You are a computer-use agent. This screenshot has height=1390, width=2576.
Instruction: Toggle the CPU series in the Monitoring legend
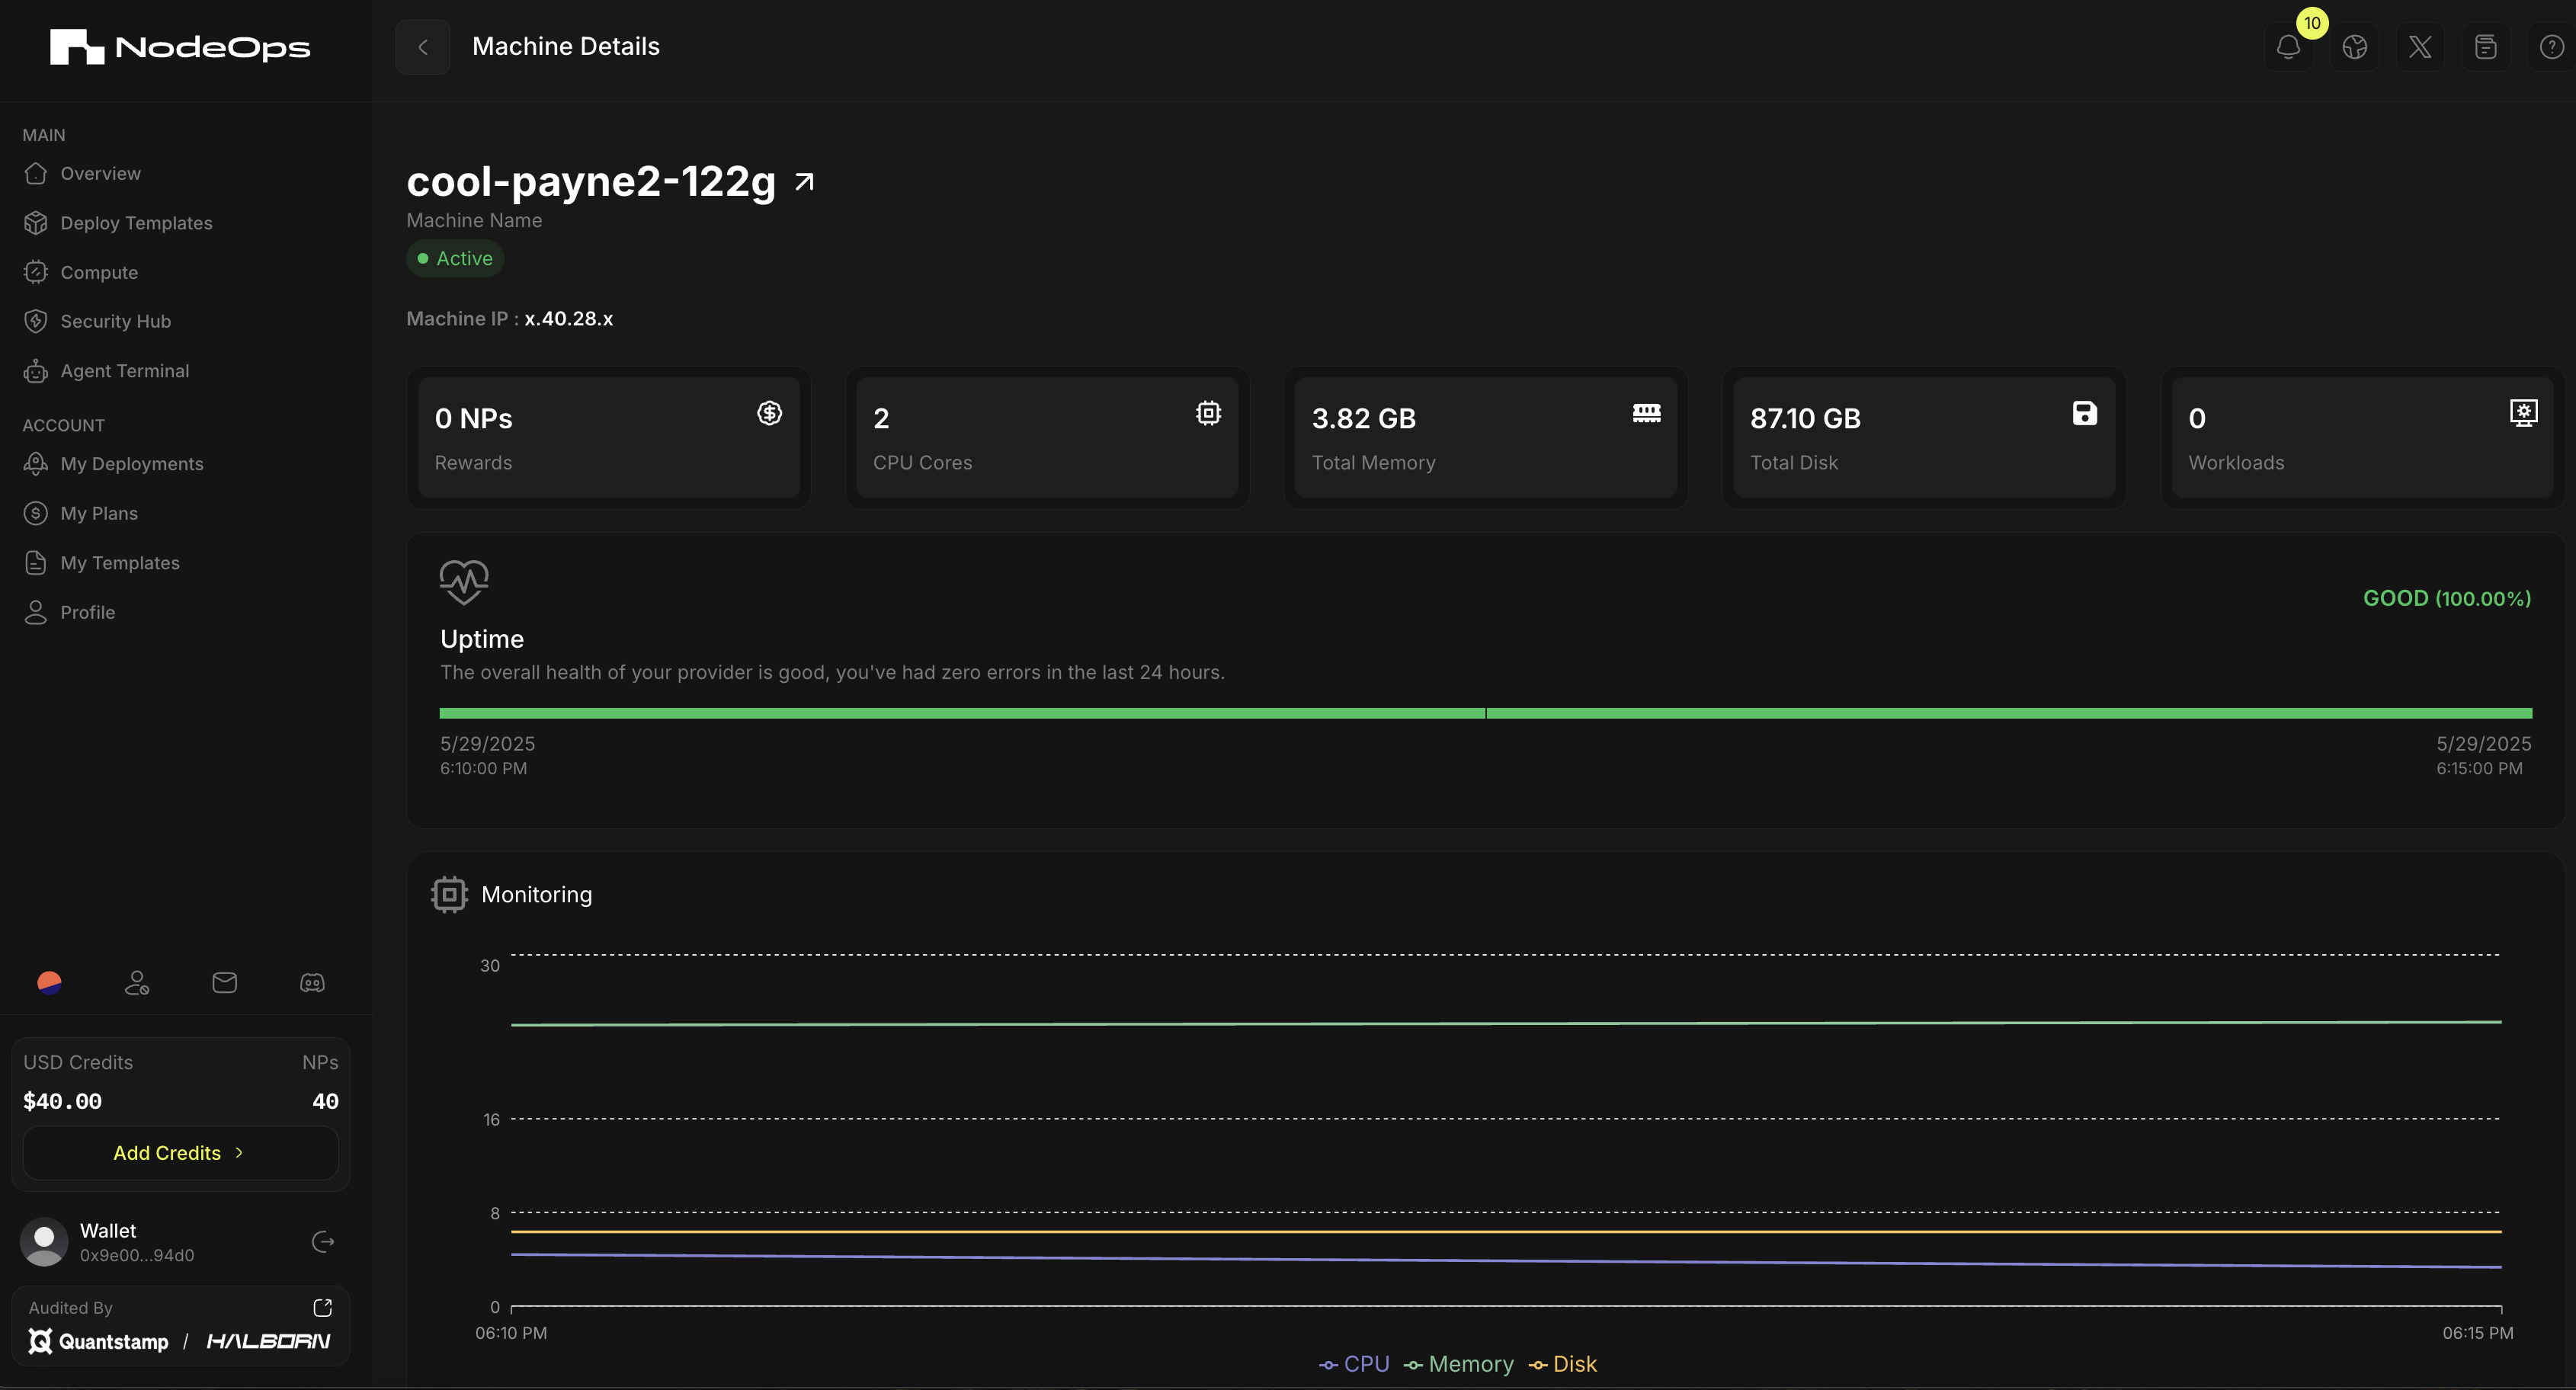tap(1355, 1364)
